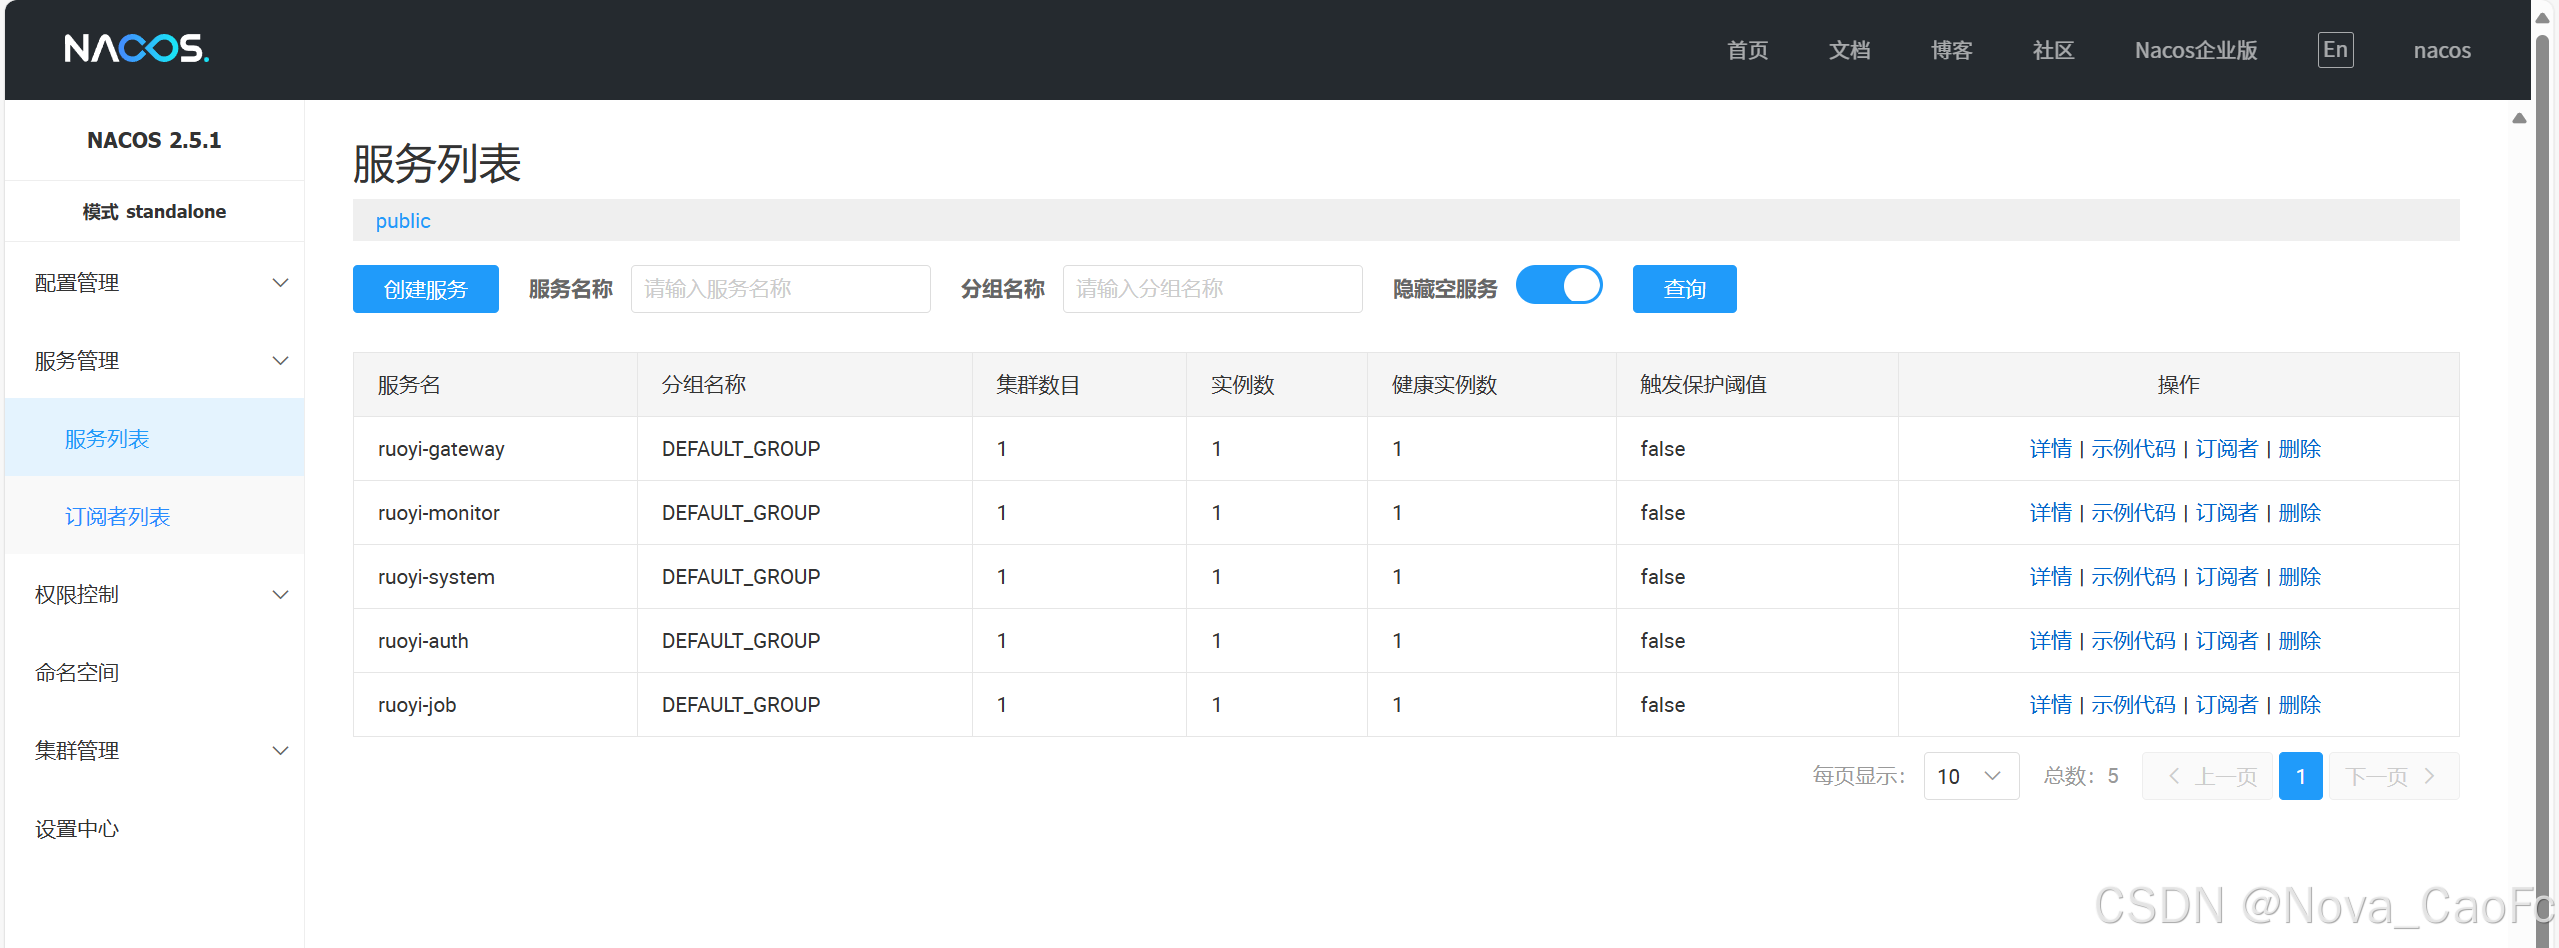Open the page size dropdown showing 10
2559x948 pixels.
(x=1971, y=776)
